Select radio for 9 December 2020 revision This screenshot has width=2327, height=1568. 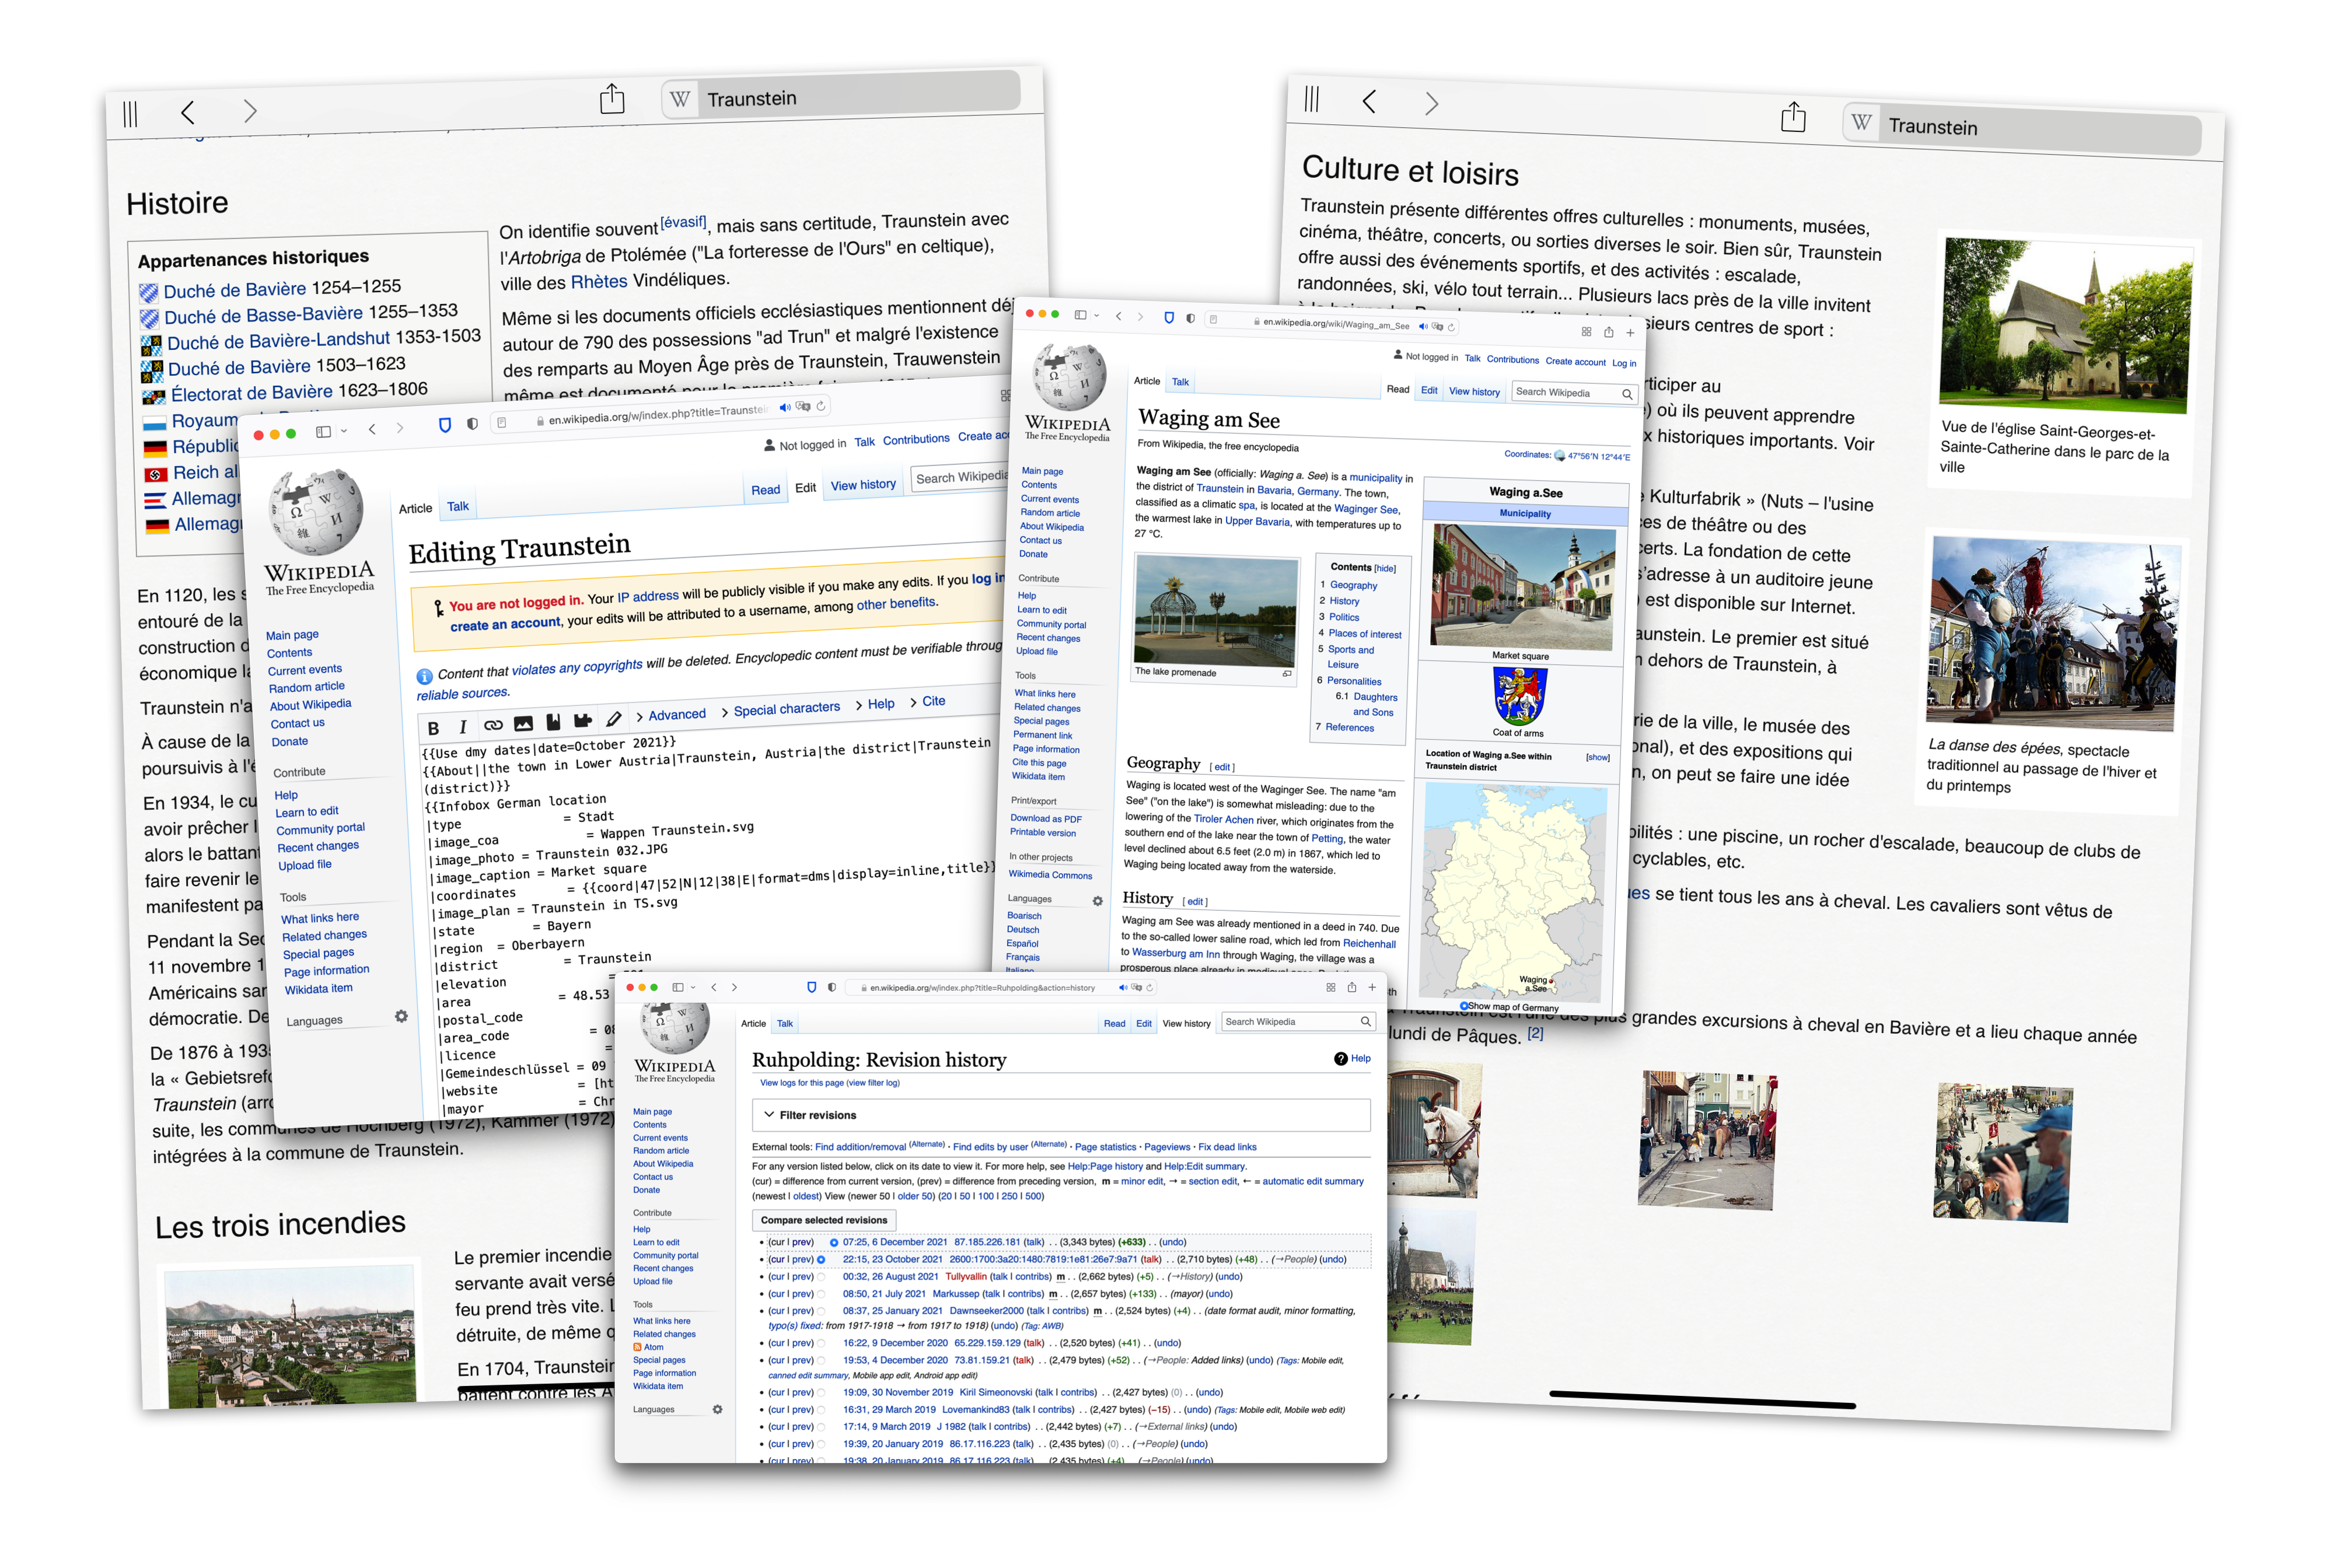tap(821, 1343)
